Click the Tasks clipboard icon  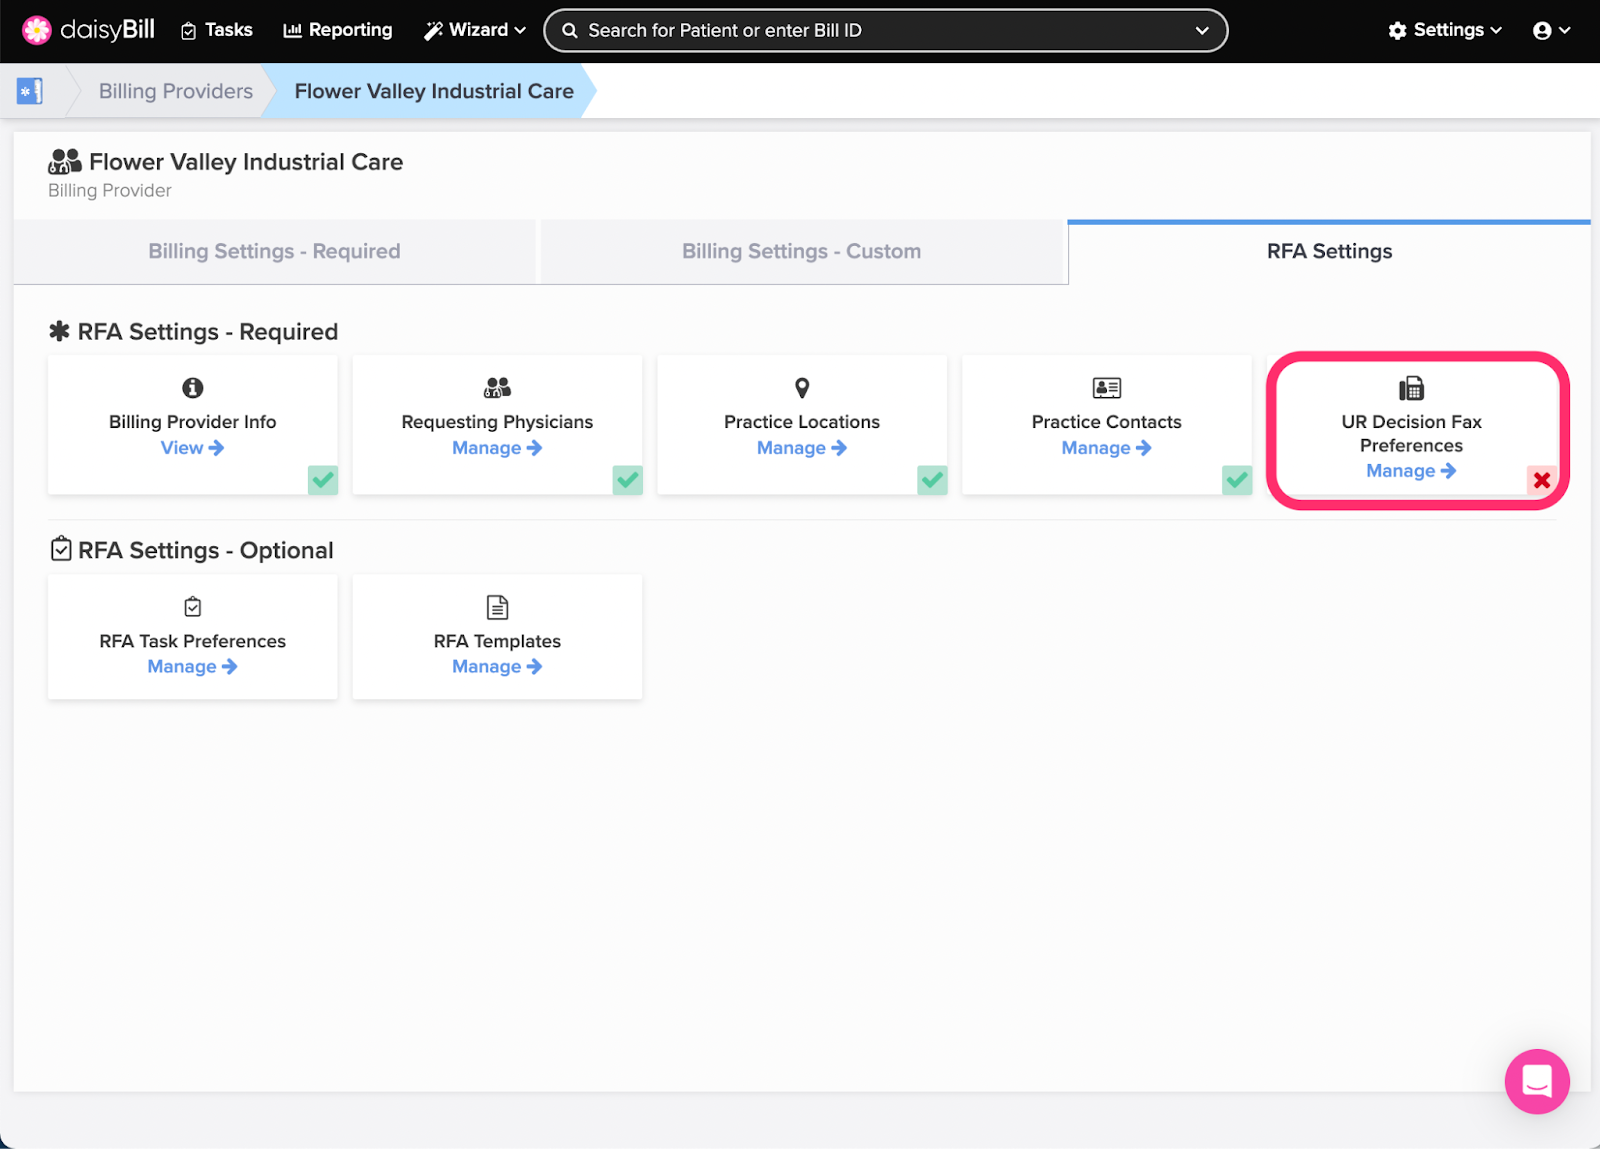[x=188, y=31]
